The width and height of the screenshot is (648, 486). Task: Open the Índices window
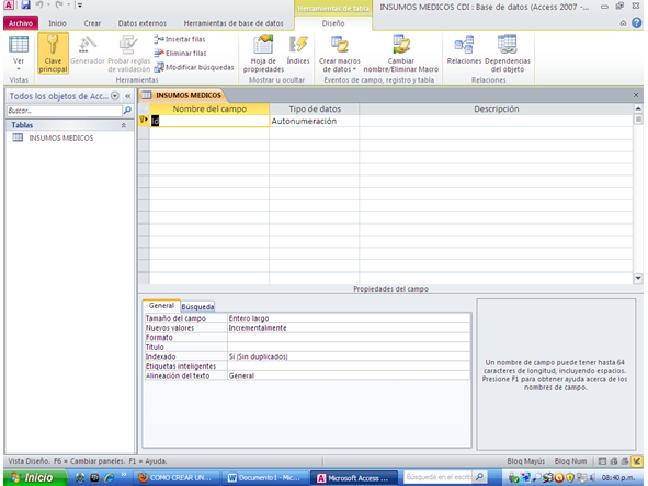tap(298, 51)
